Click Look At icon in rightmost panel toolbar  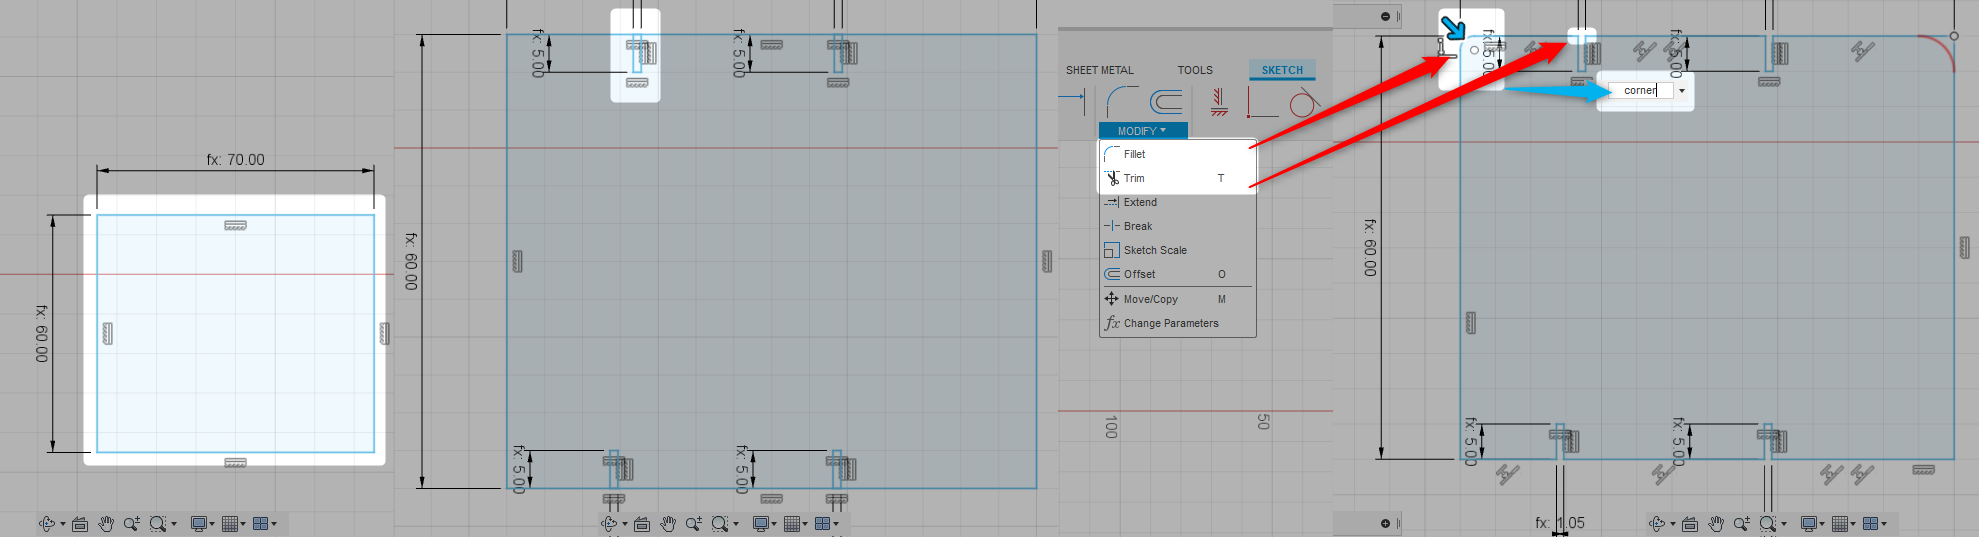(1690, 523)
